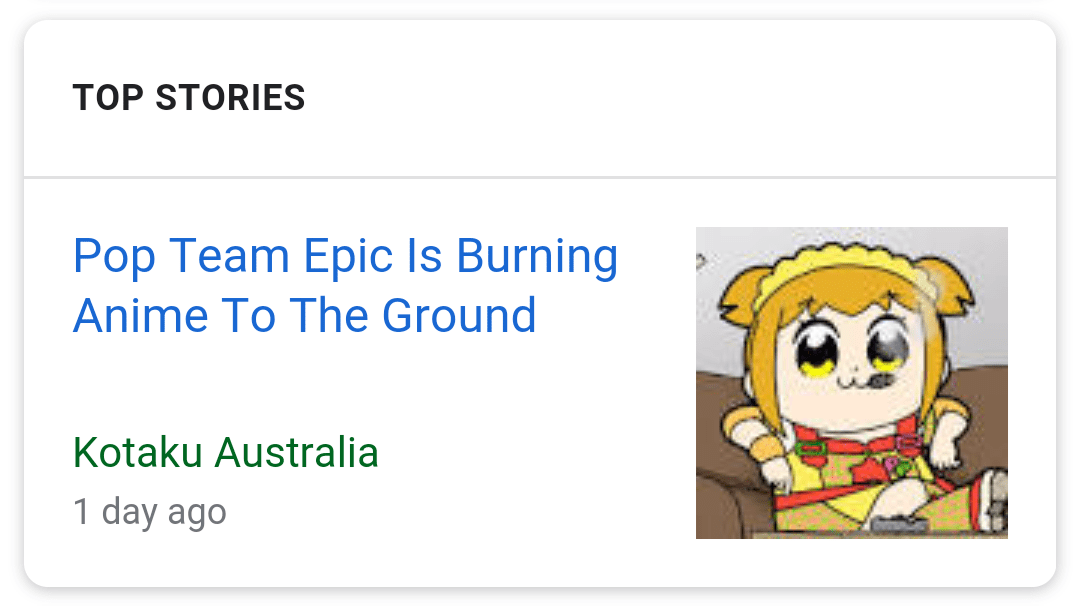Click the Popuko anime thumbnail image
Image resolution: width=1080 pixels, height=606 pixels.
pyautogui.click(x=851, y=383)
